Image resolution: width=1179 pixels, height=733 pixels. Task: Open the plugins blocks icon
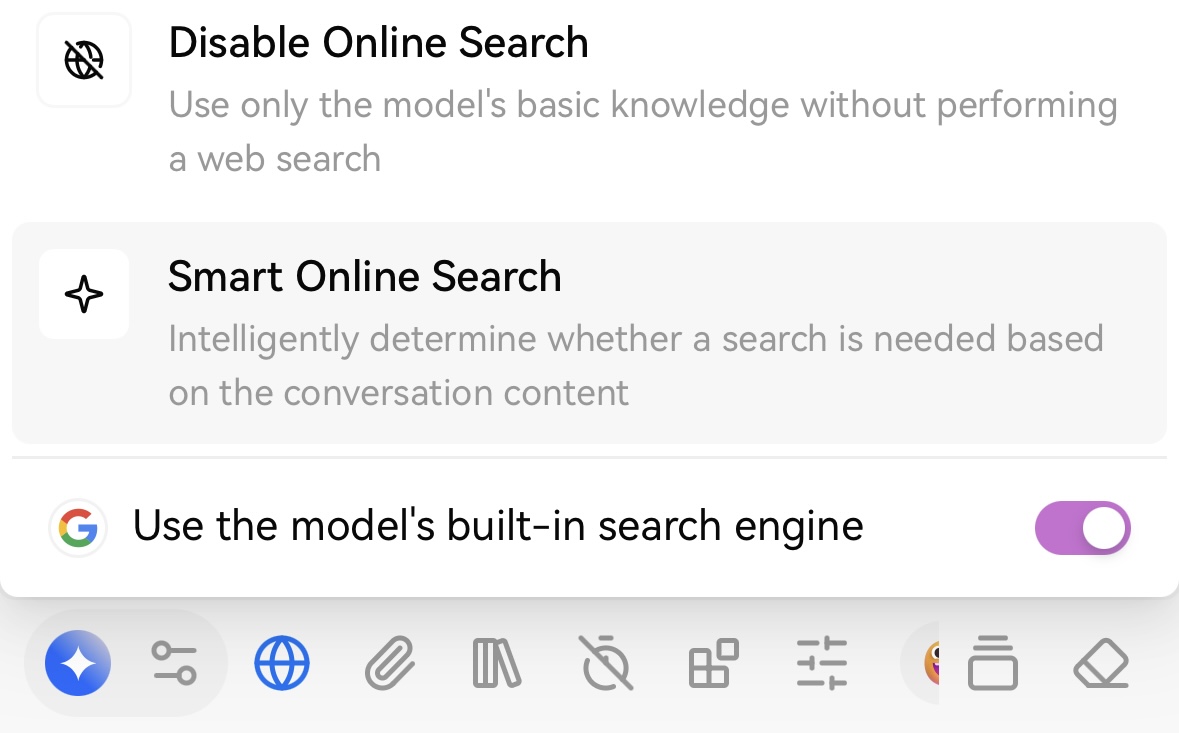pos(714,663)
